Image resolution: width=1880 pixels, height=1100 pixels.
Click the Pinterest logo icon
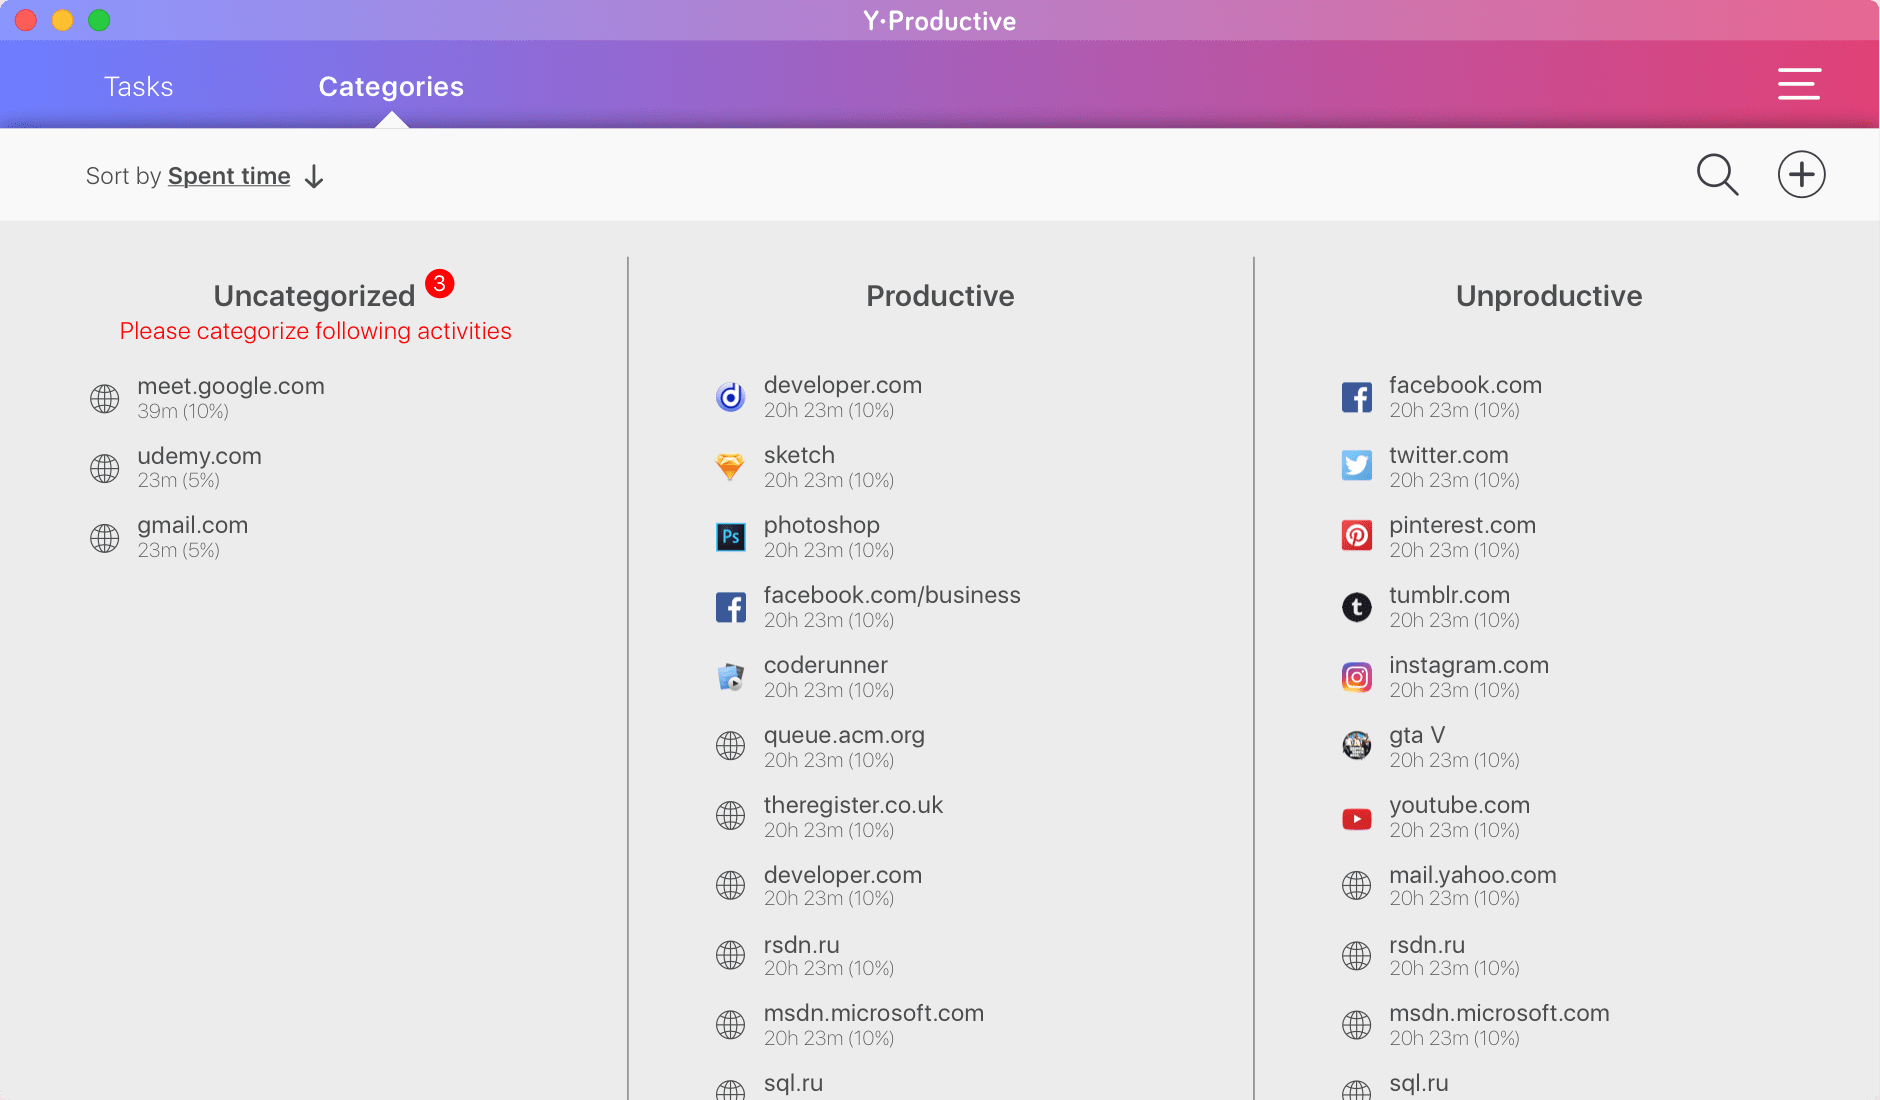pyautogui.click(x=1356, y=536)
